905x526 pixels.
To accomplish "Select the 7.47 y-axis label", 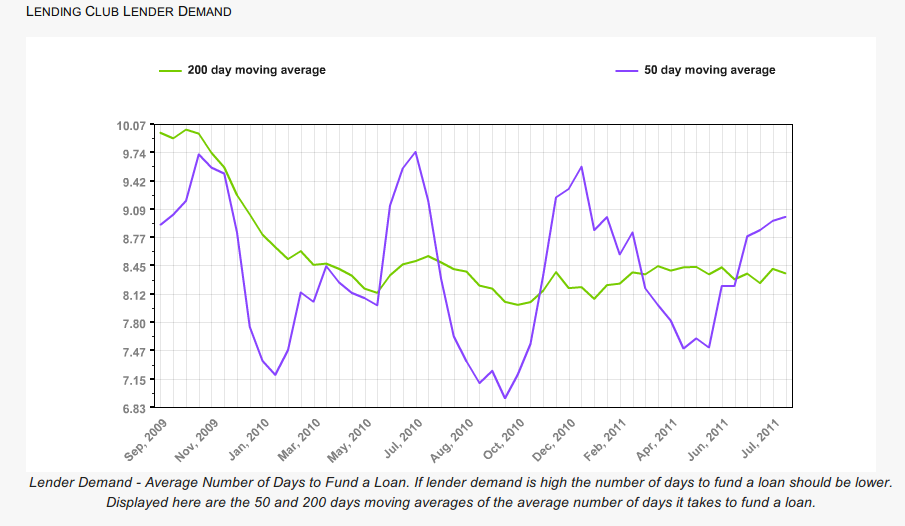I will click(134, 352).
